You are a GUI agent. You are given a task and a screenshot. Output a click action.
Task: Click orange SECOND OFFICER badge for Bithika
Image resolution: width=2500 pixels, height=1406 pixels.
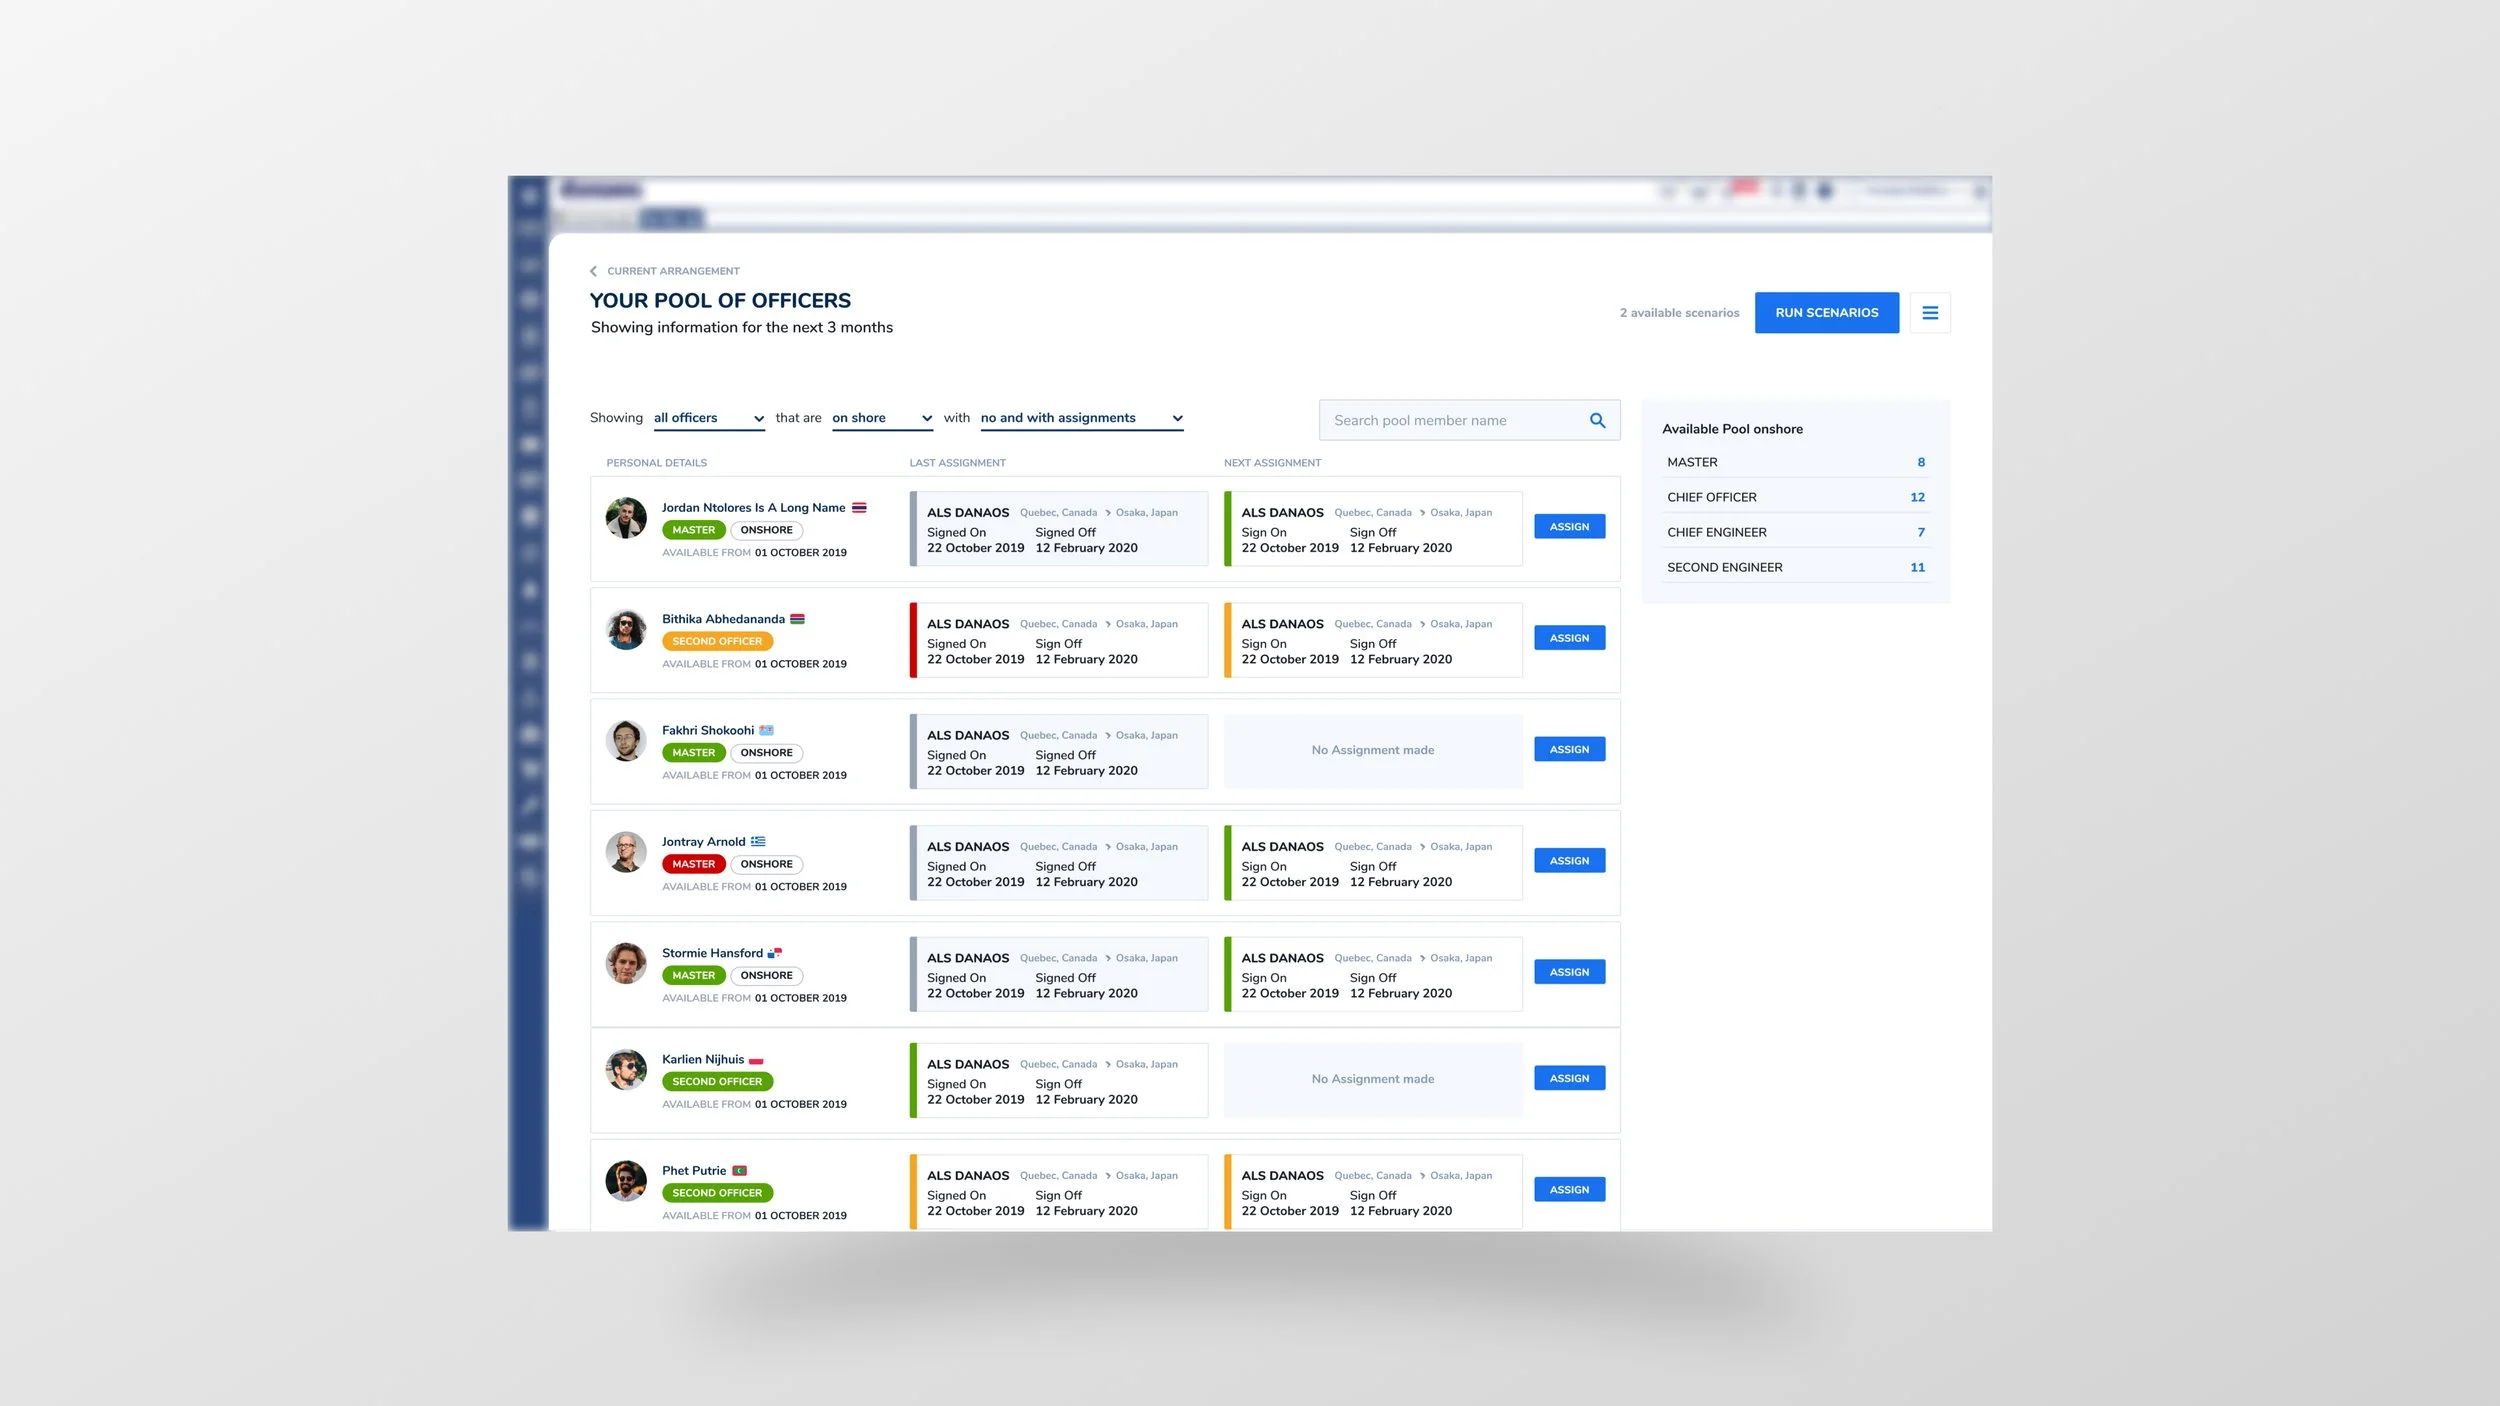716,642
